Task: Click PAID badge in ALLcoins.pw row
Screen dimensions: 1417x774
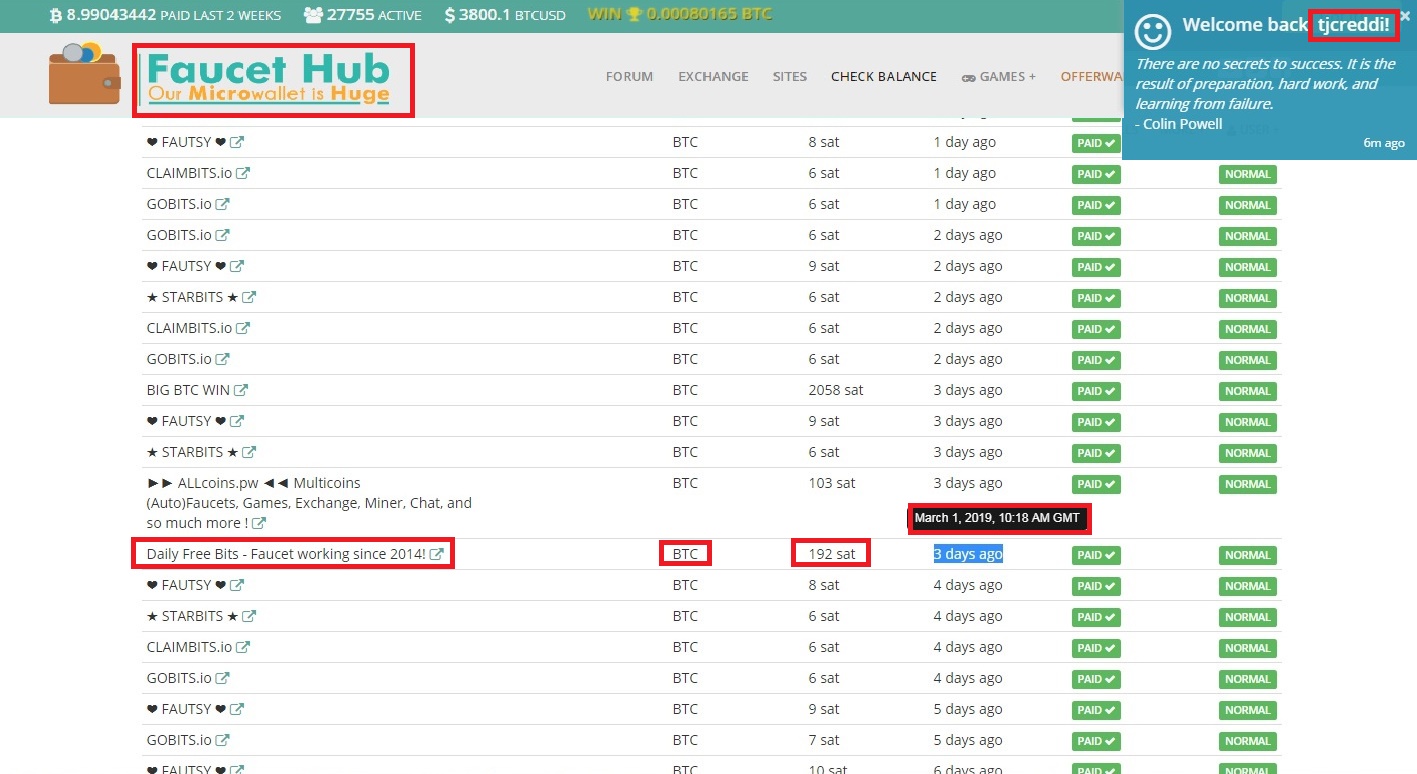Action: [x=1096, y=484]
